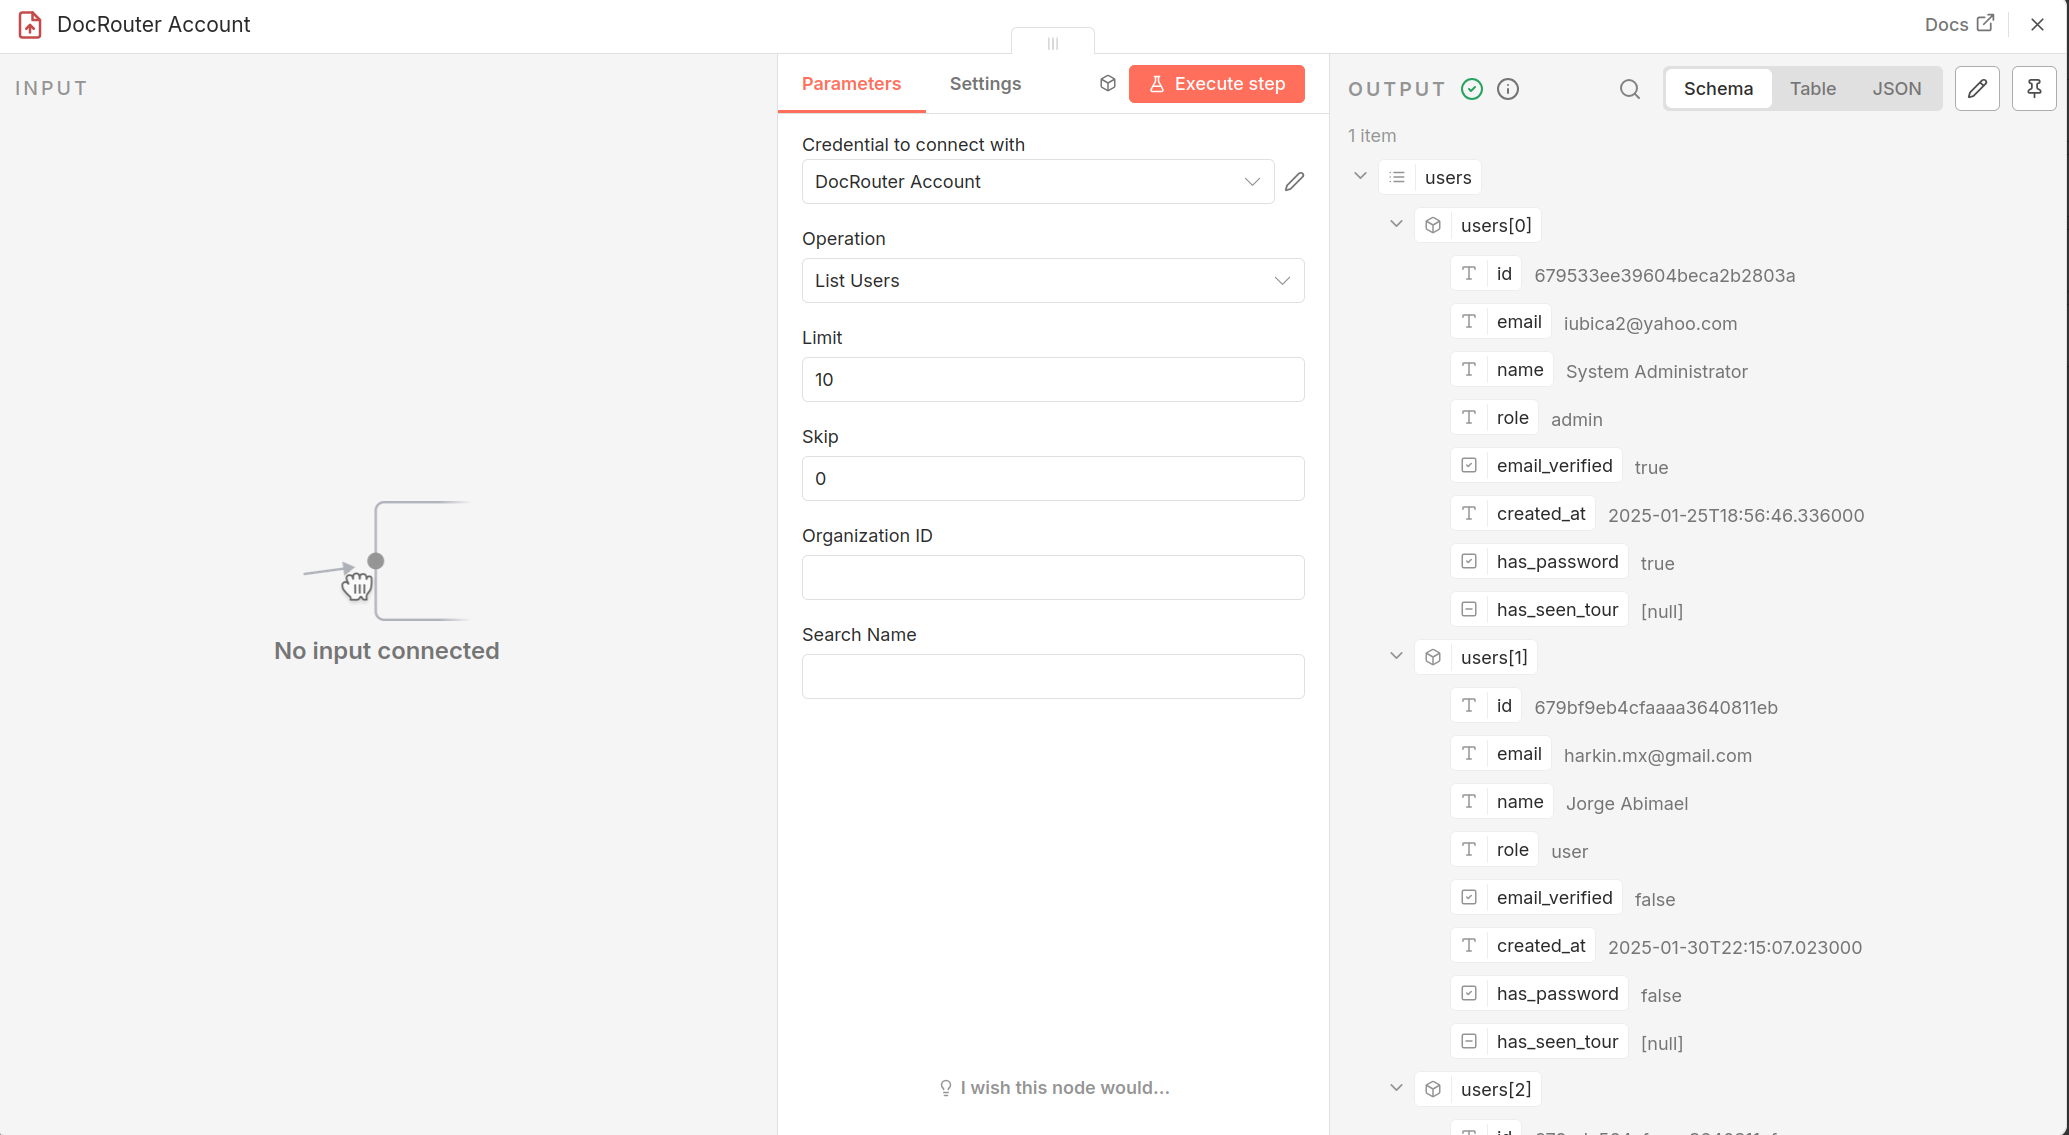
Task: Click the DocRouter node icon in the header
Action: [29, 24]
